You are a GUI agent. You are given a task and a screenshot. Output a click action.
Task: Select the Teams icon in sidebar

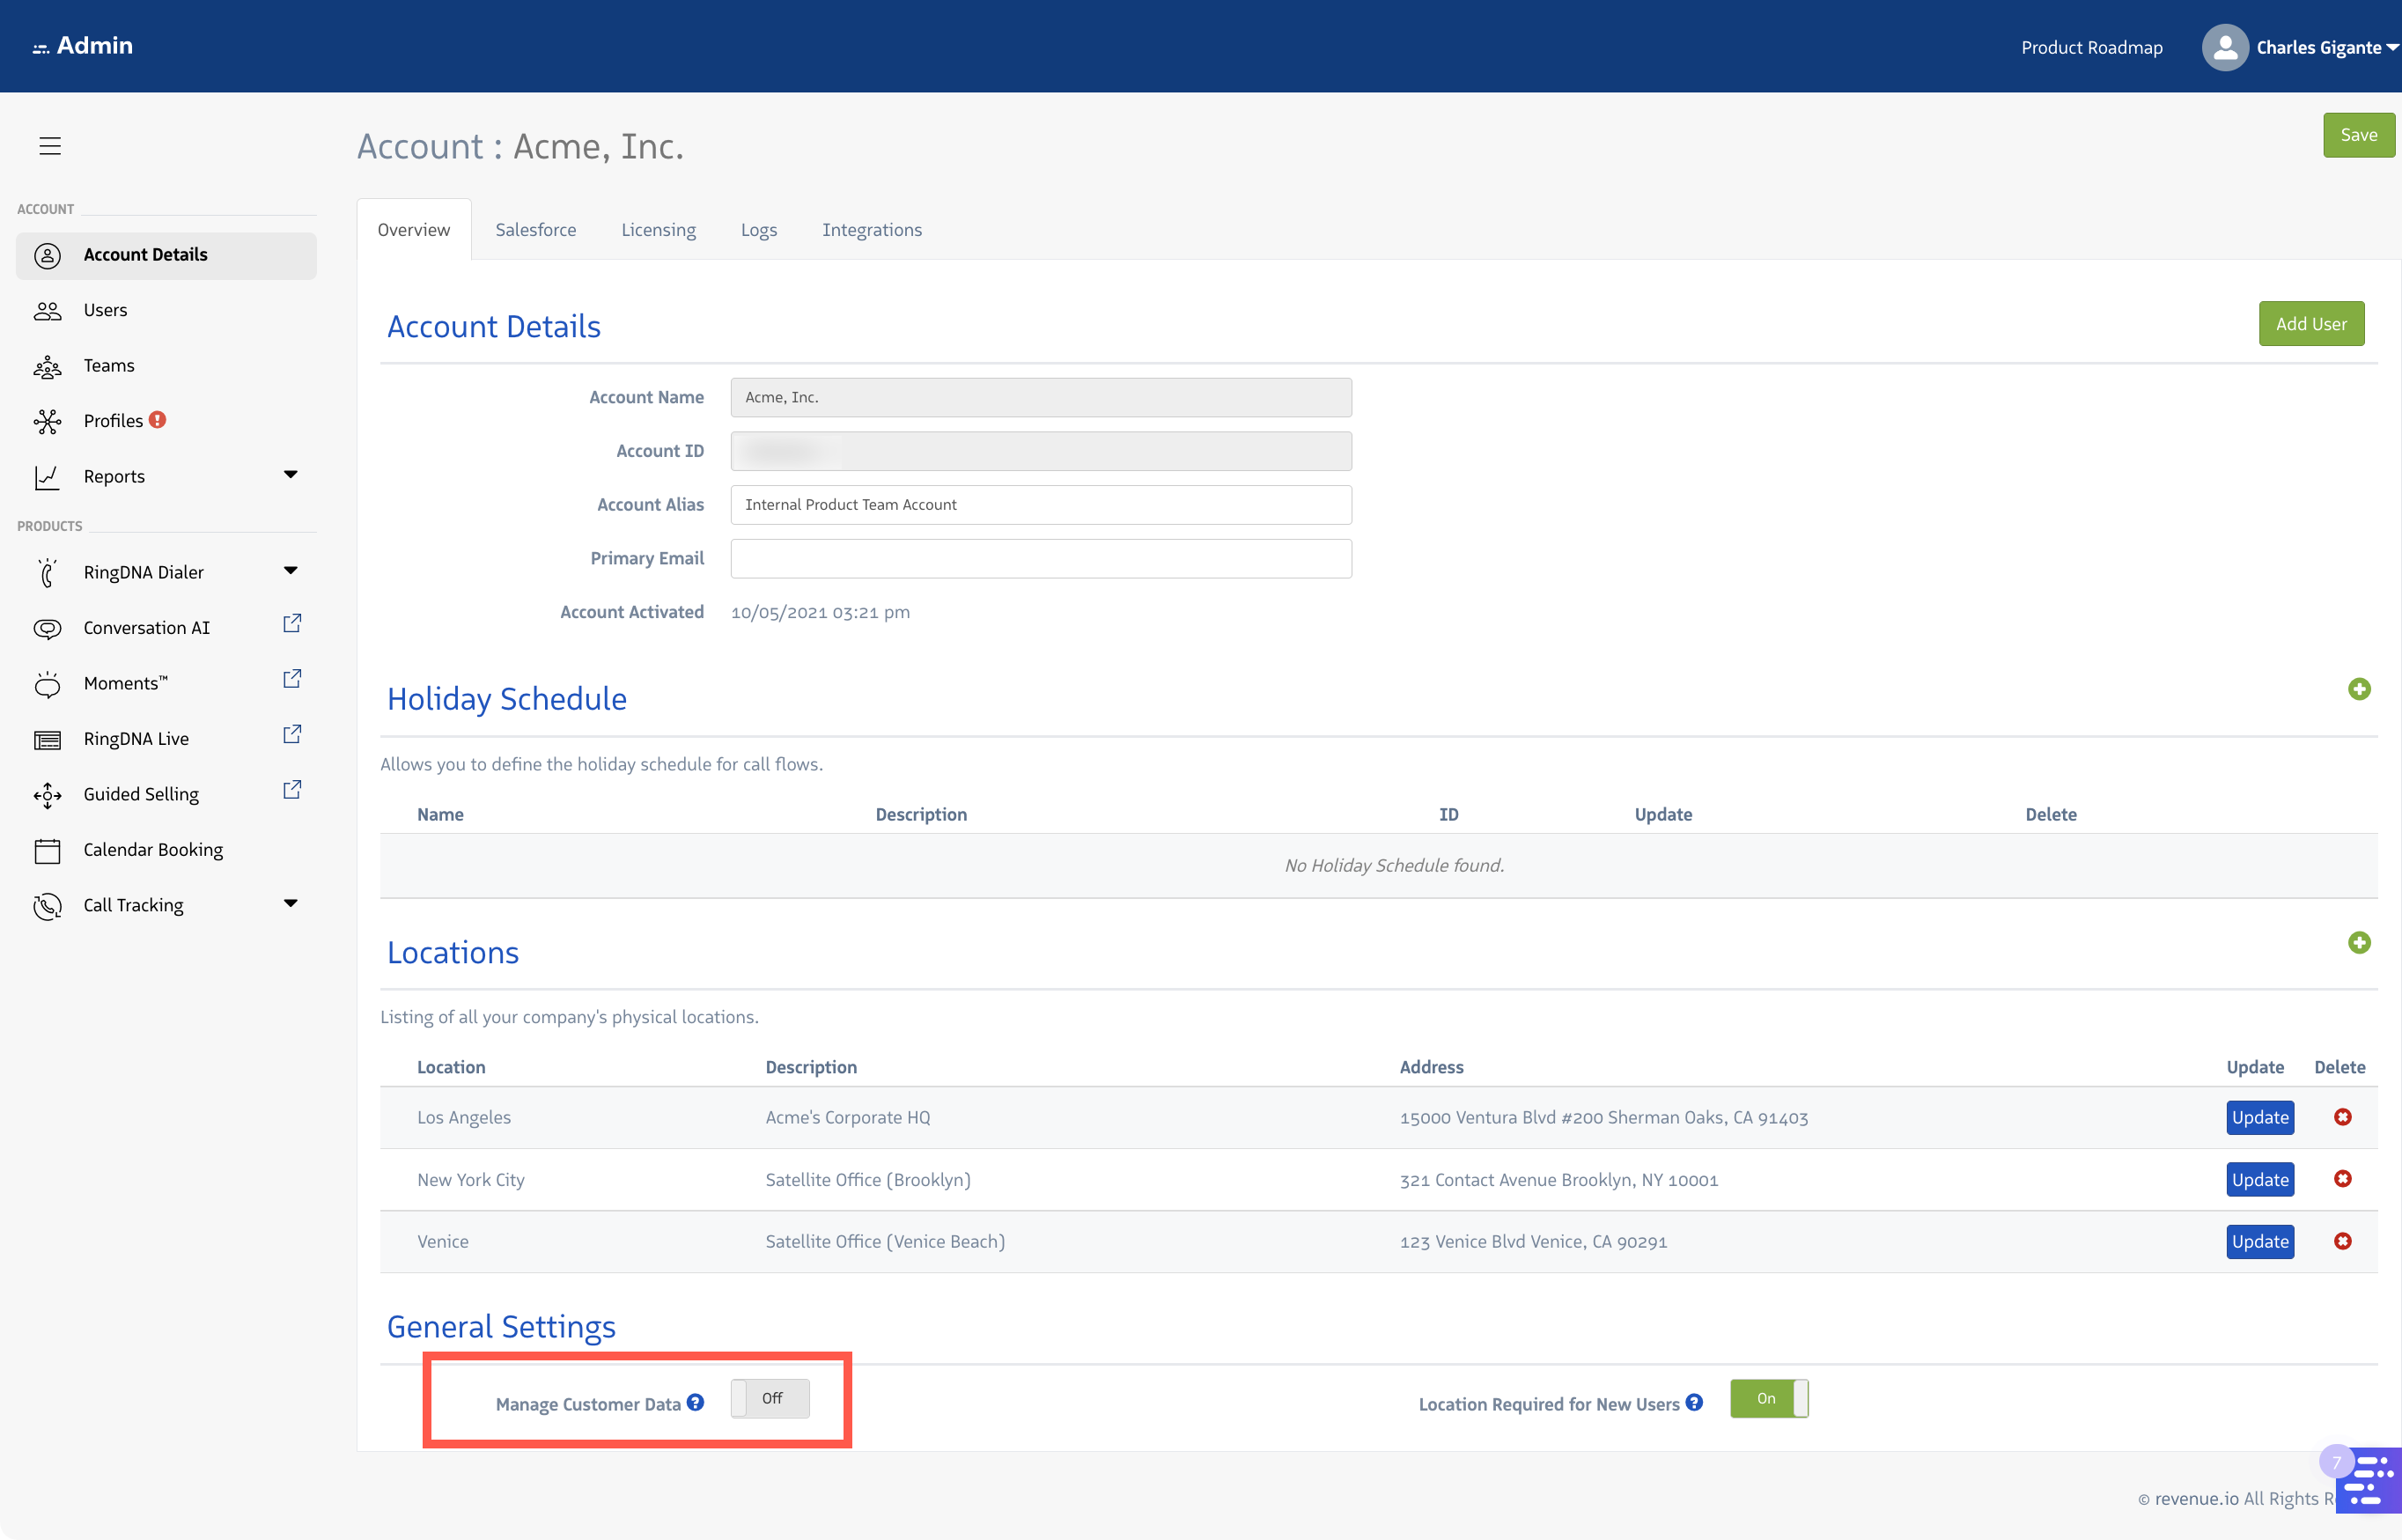point(47,366)
